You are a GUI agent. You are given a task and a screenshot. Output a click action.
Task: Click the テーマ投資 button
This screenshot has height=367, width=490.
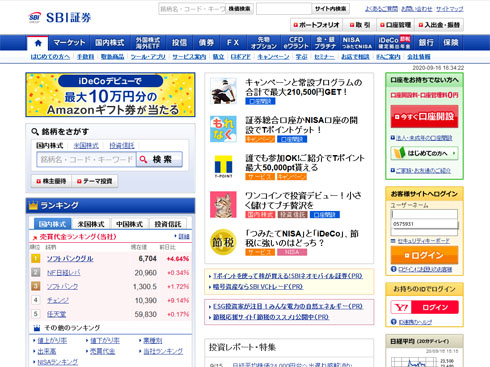pyautogui.click(x=95, y=181)
